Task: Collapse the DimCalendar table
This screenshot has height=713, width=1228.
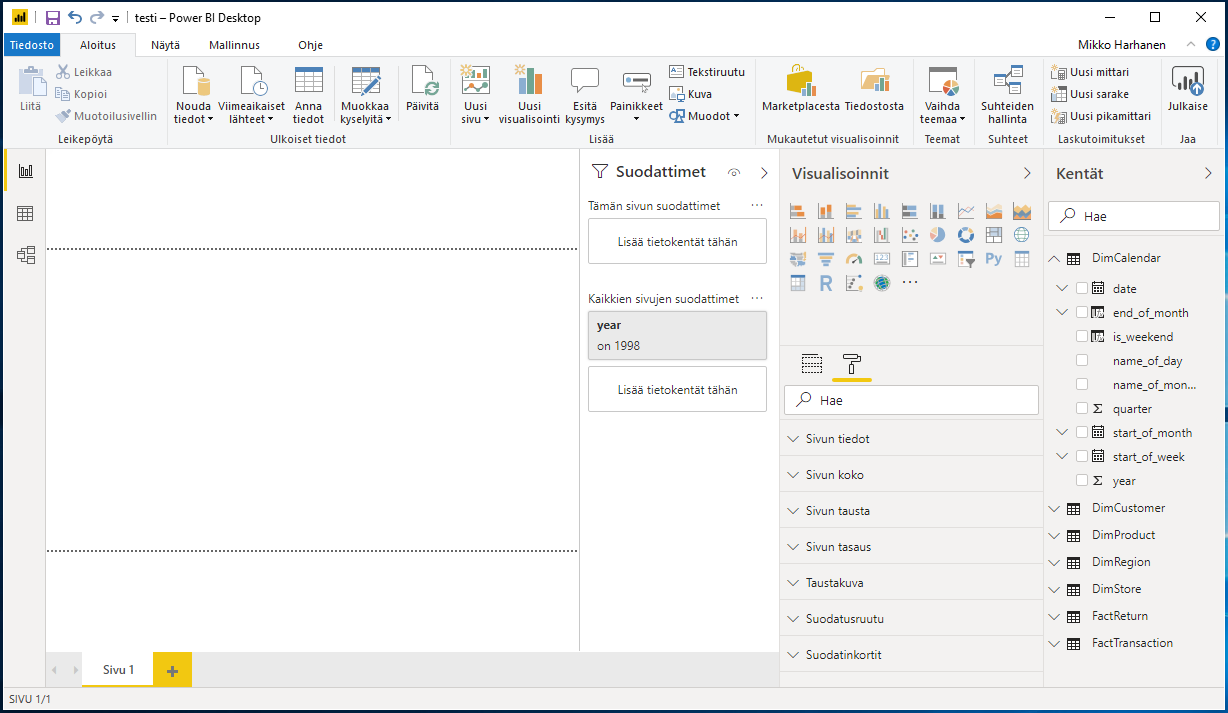Action: point(1054,258)
